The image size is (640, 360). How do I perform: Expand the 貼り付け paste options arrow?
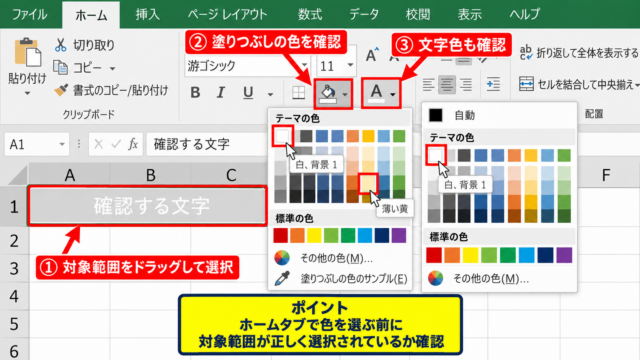point(27,93)
